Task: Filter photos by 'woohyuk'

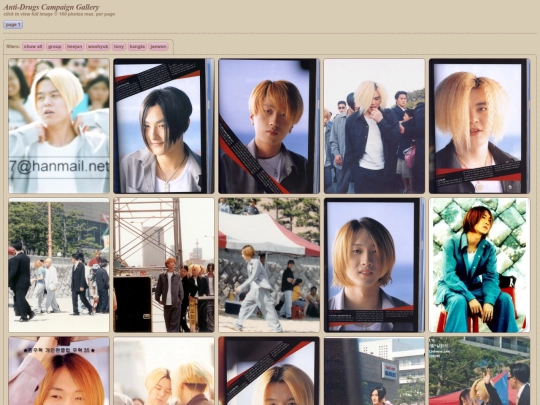Action: pos(98,46)
